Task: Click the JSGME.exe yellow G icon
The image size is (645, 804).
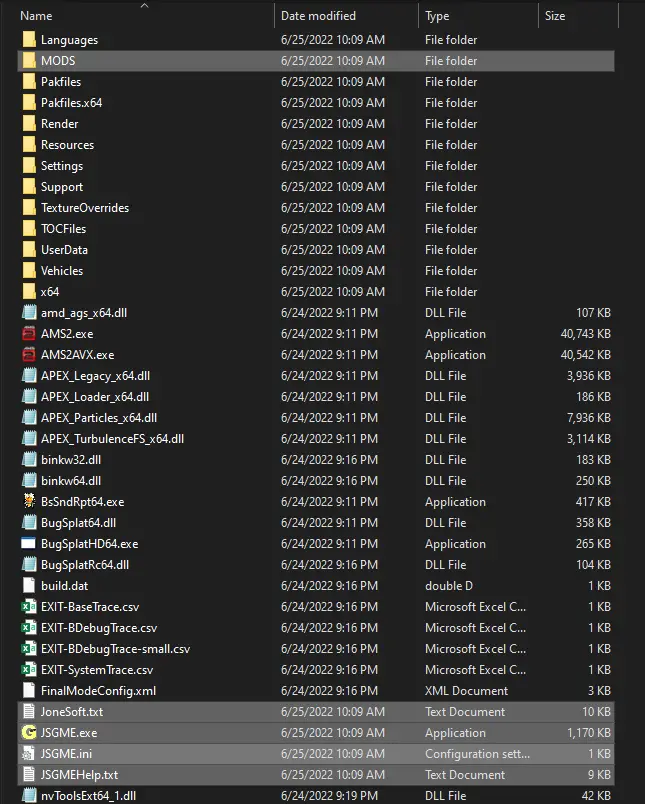Action: click(29, 733)
